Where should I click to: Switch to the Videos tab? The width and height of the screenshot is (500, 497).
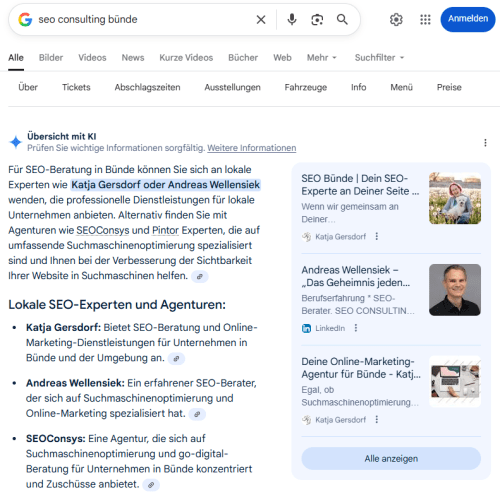pyautogui.click(x=92, y=58)
